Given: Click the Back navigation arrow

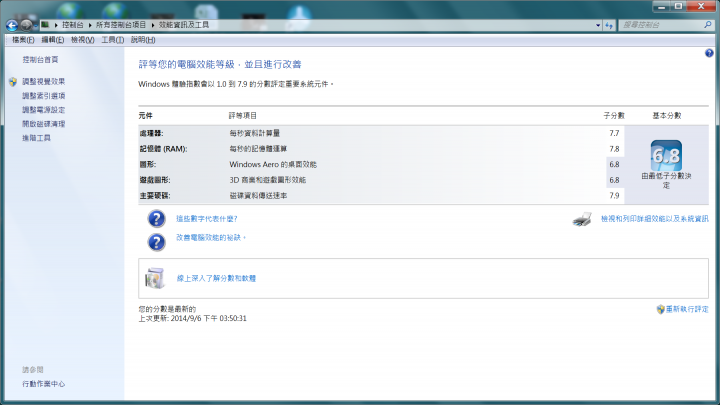Looking at the screenshot, I should click(x=12, y=25).
